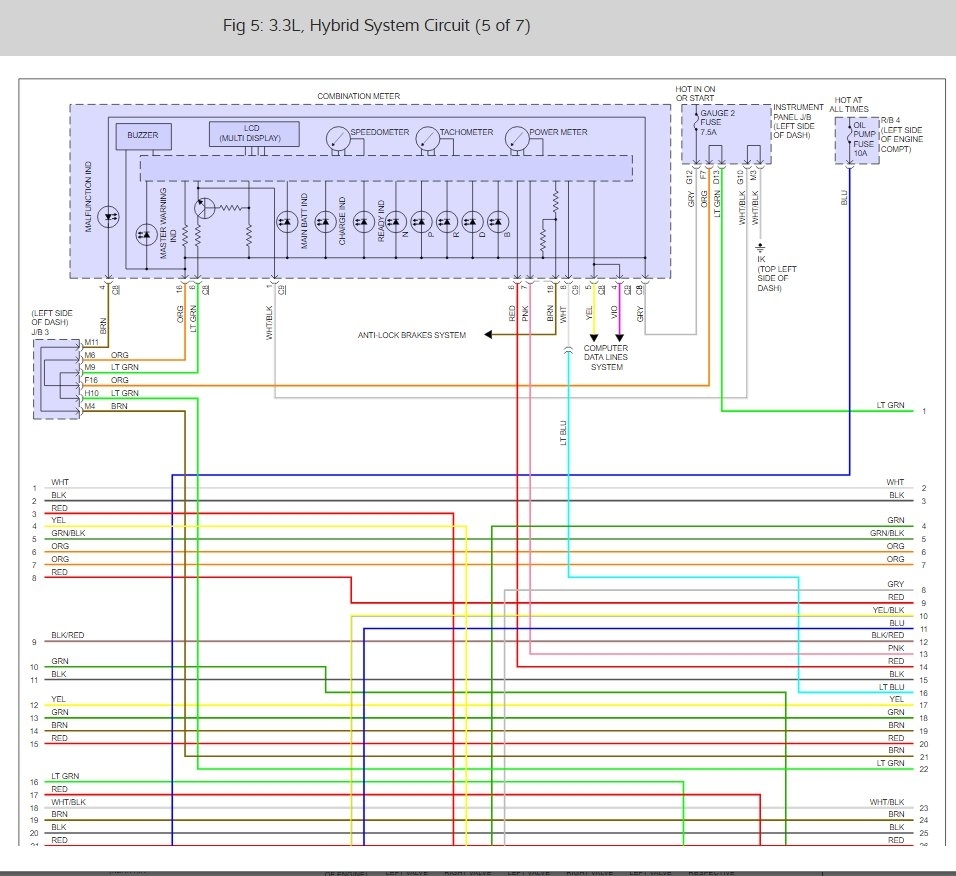Click the IK ground symbol
This screenshot has height=876, width=956.
760,247
